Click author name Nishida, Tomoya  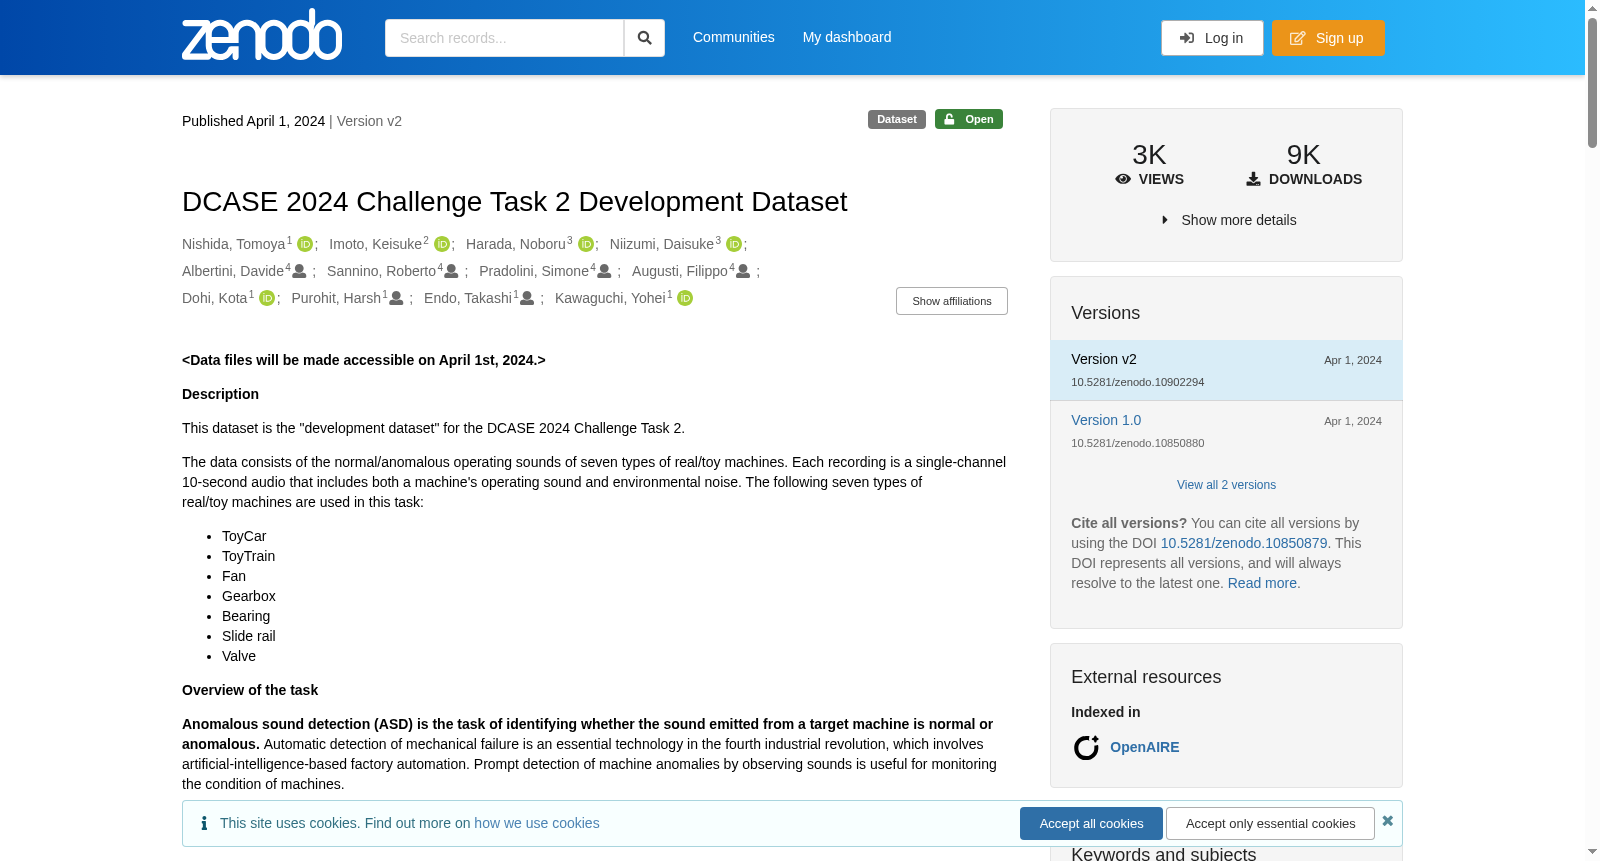click(234, 244)
